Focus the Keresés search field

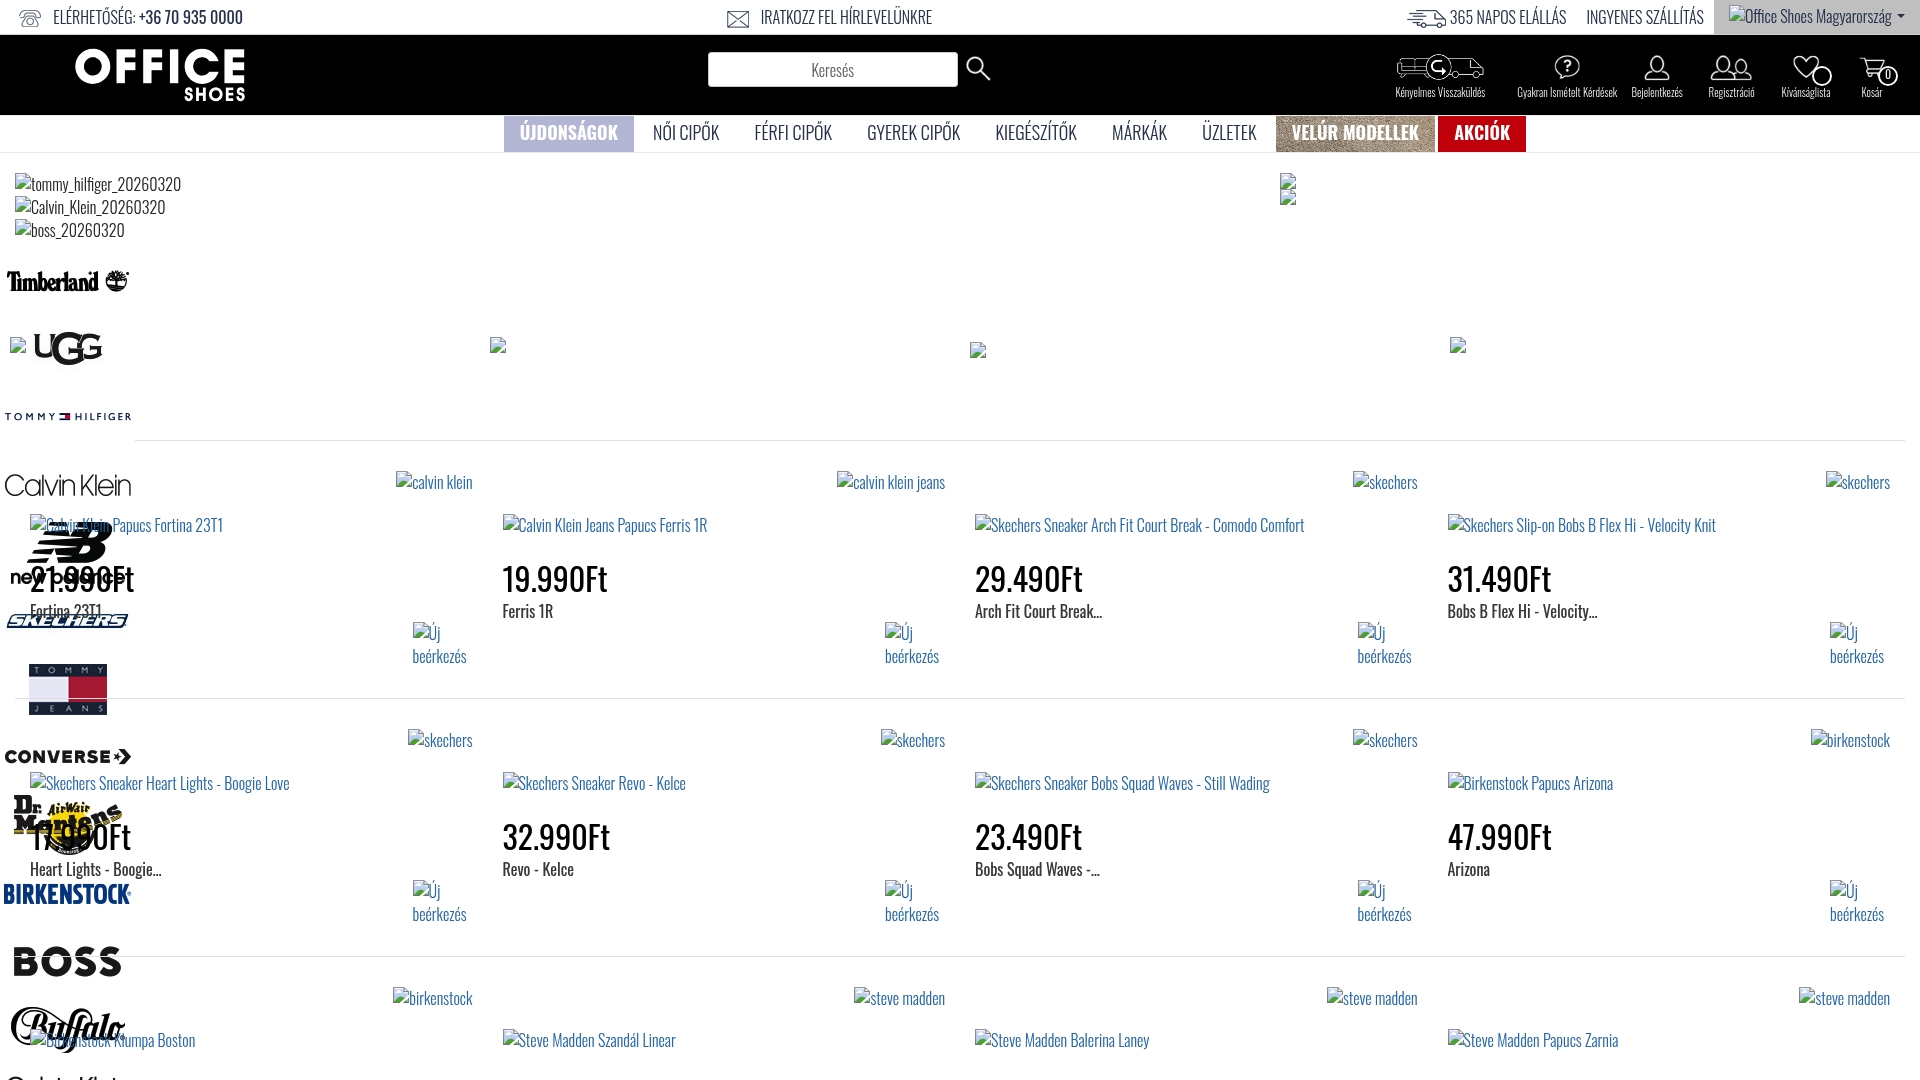tap(833, 70)
